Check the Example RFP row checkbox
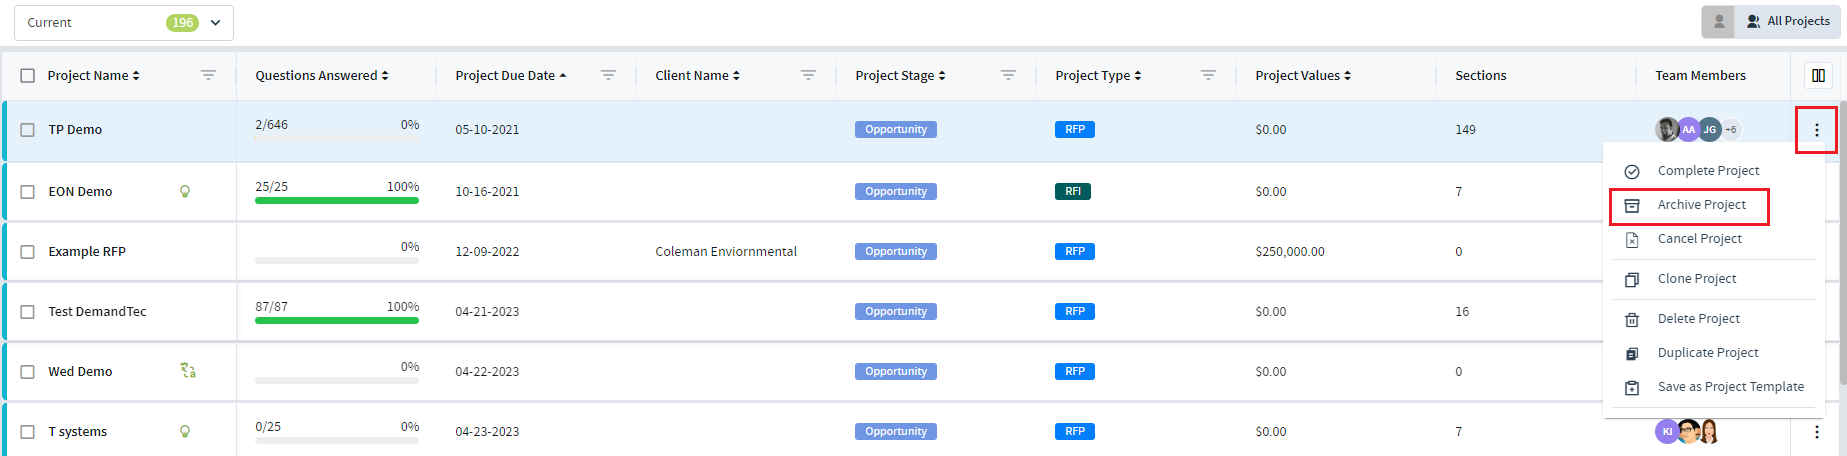 point(28,252)
